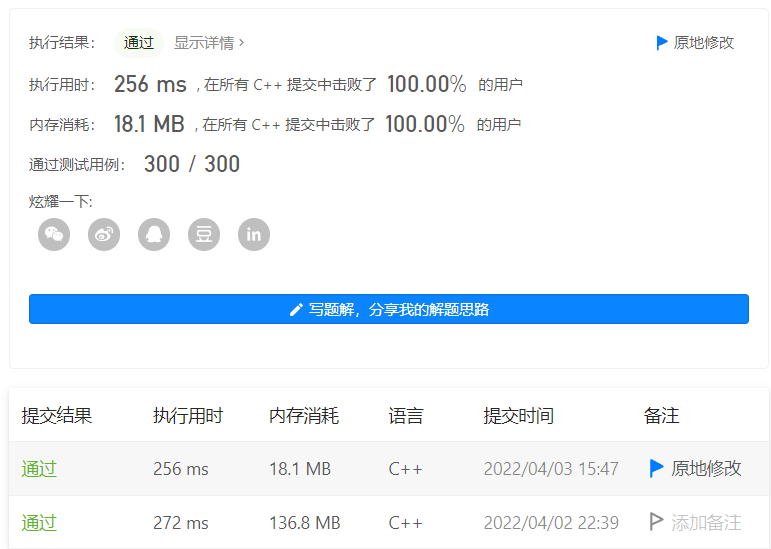Click 执行结果 label

pos(62,43)
